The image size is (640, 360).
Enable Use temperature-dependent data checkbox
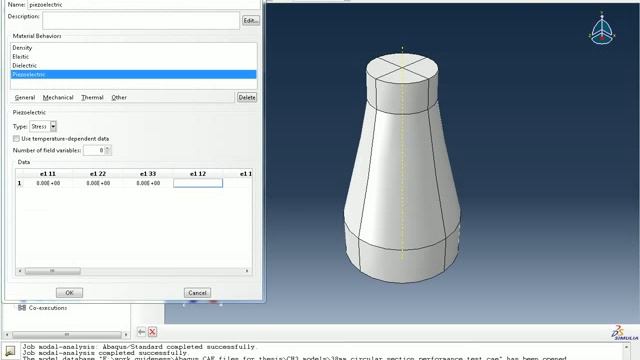click(x=16, y=139)
